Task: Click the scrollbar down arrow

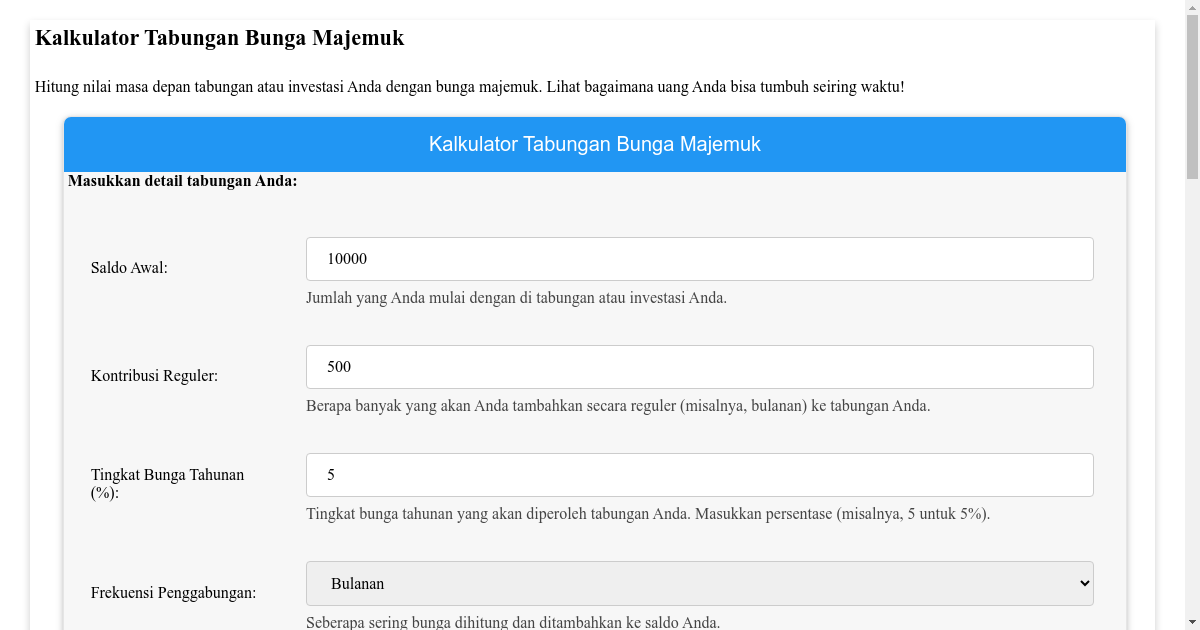Action: point(1192,622)
